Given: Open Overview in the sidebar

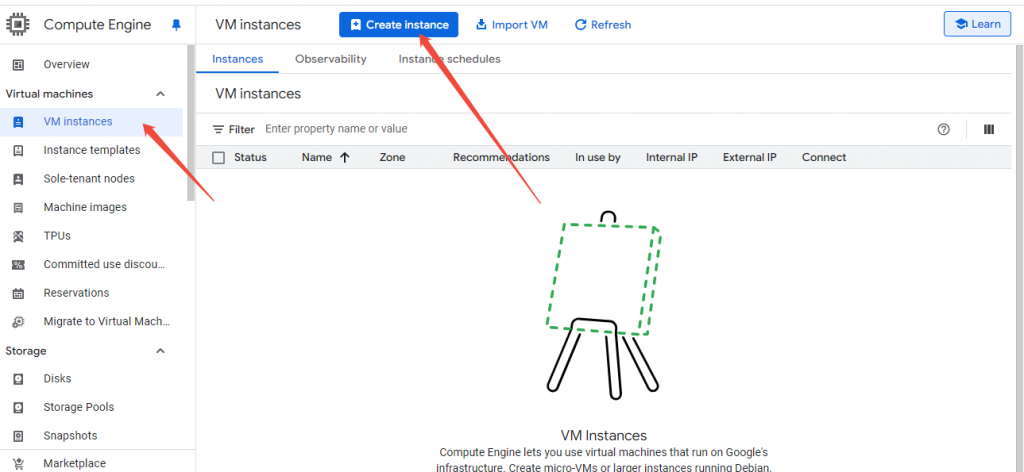Looking at the screenshot, I should pos(67,65).
